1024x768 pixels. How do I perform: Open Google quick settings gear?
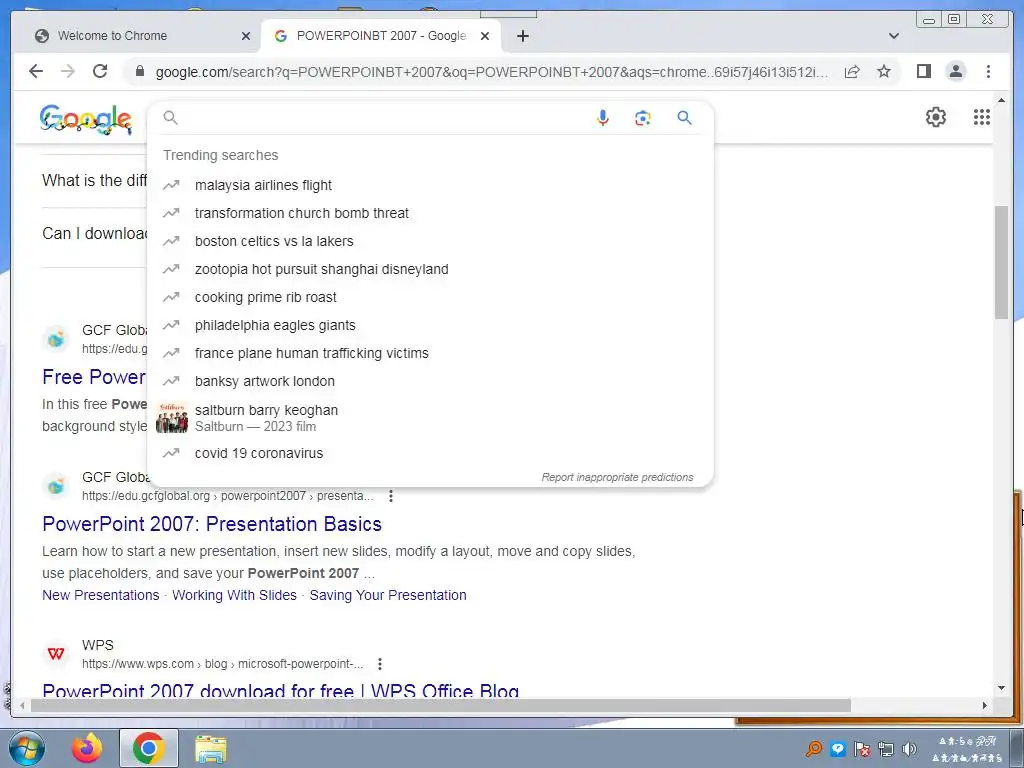pos(936,117)
